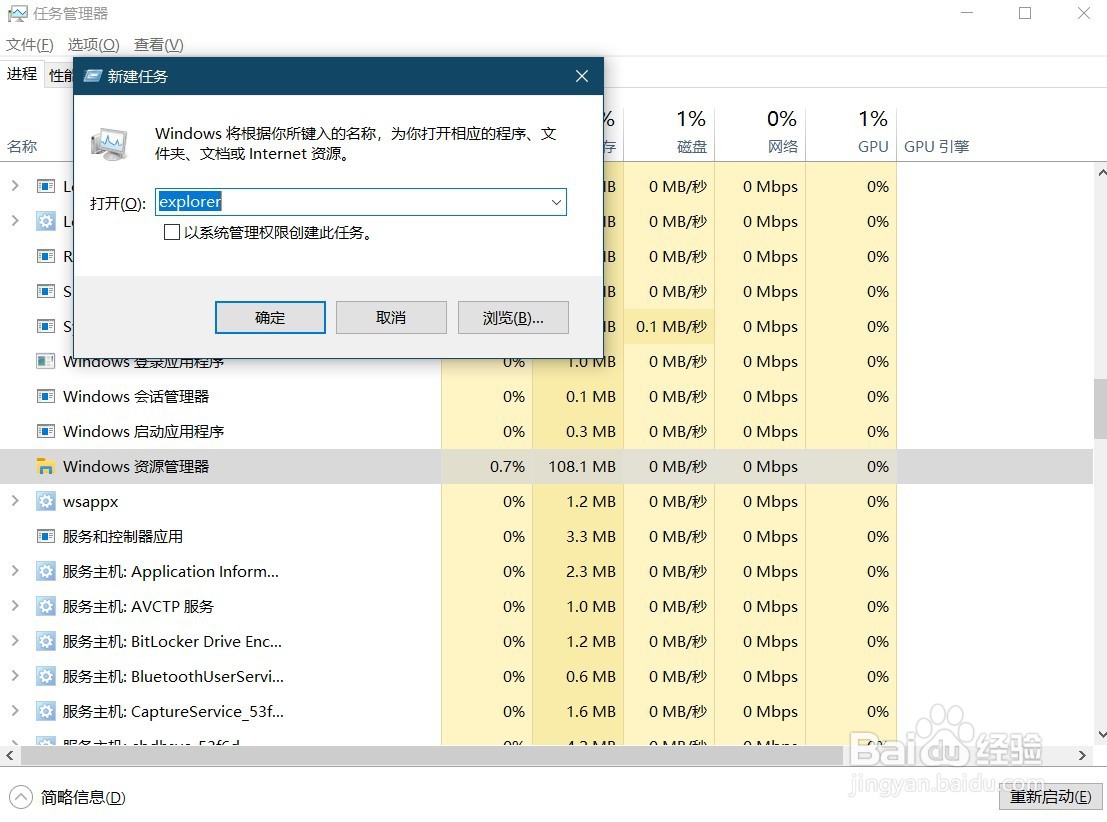This screenshot has height=822, width=1107.
Task: Expand 服务主机: BitLocker Drive Enc group
Action: pos(15,641)
